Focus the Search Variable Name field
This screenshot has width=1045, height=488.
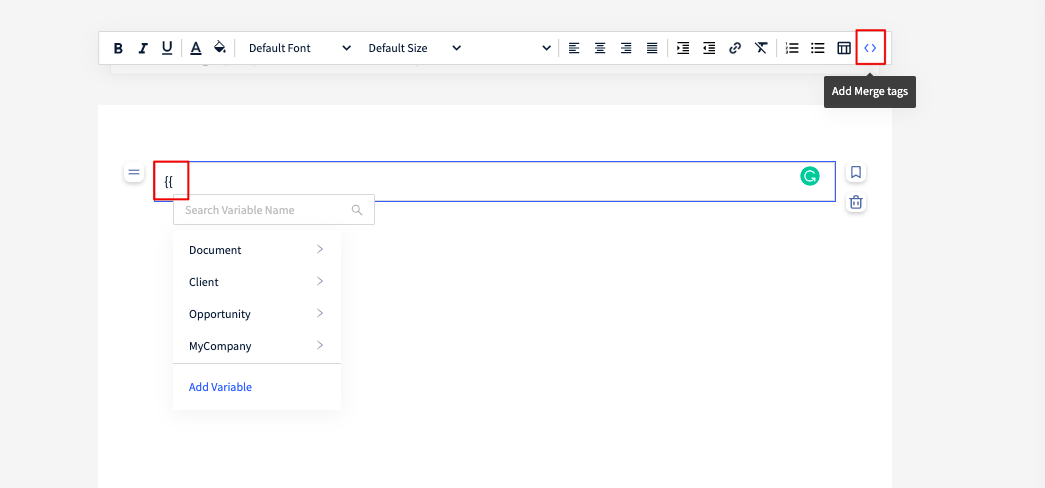click(274, 210)
